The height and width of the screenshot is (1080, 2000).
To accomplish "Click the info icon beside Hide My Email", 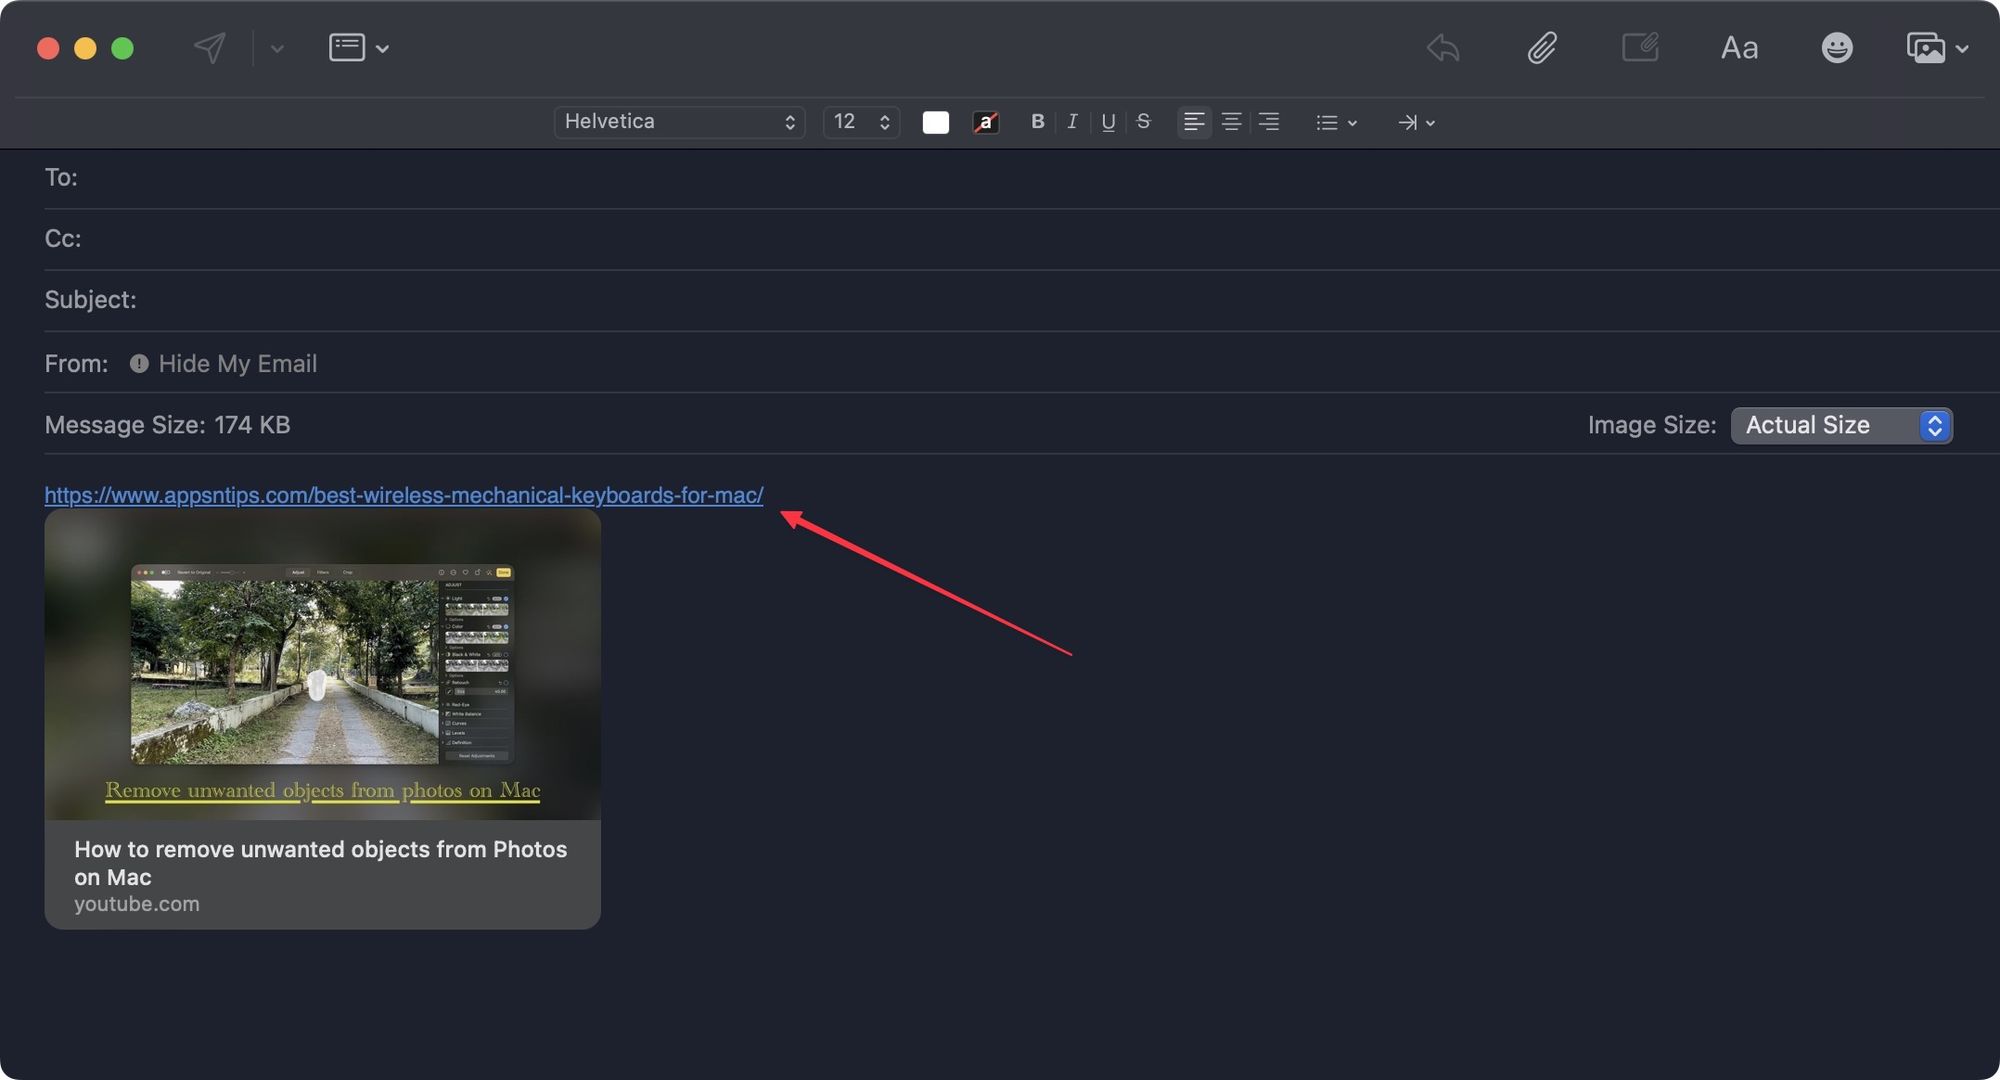I will click(139, 363).
